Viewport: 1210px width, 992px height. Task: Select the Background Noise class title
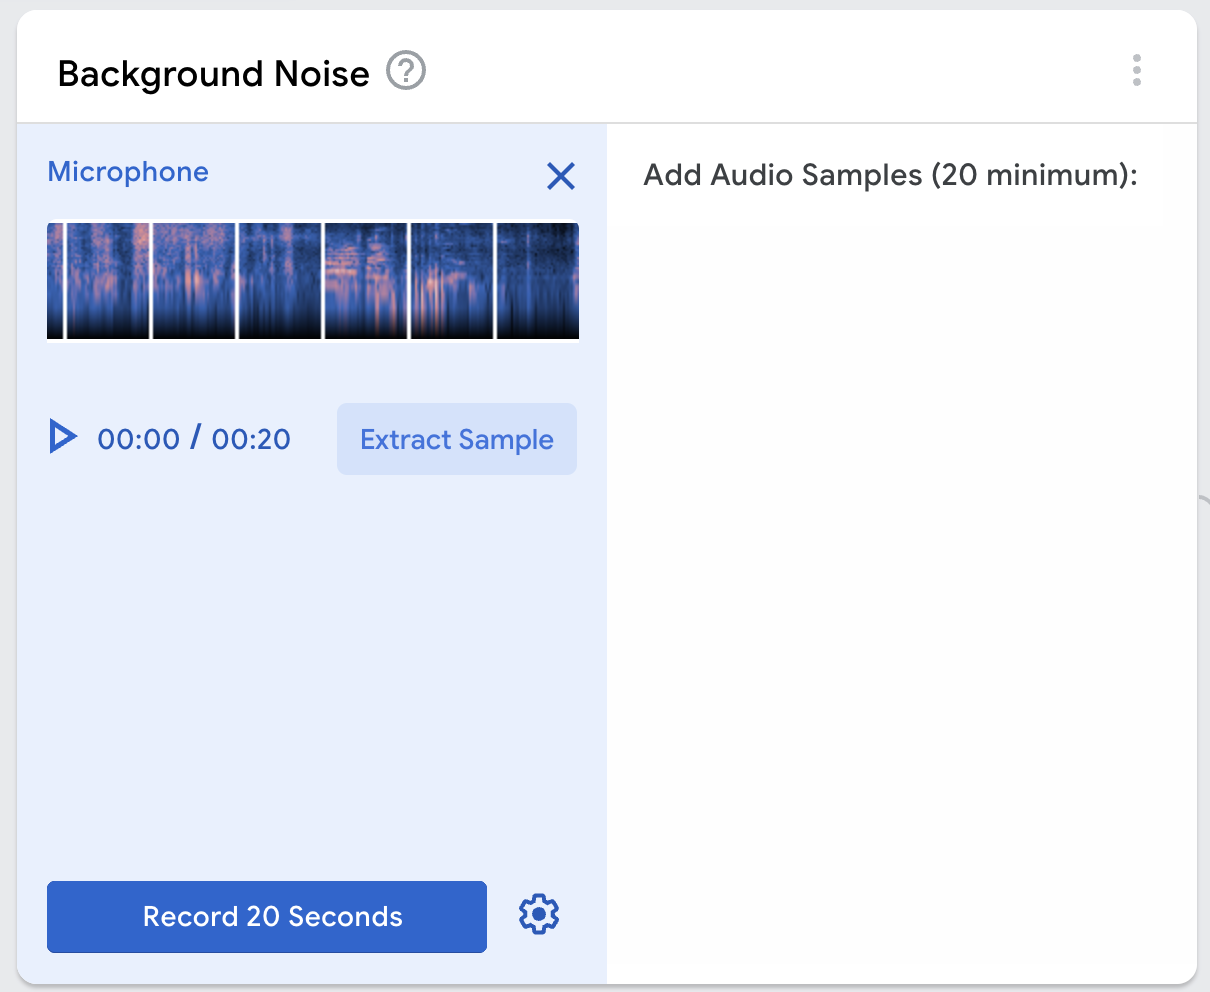point(212,73)
